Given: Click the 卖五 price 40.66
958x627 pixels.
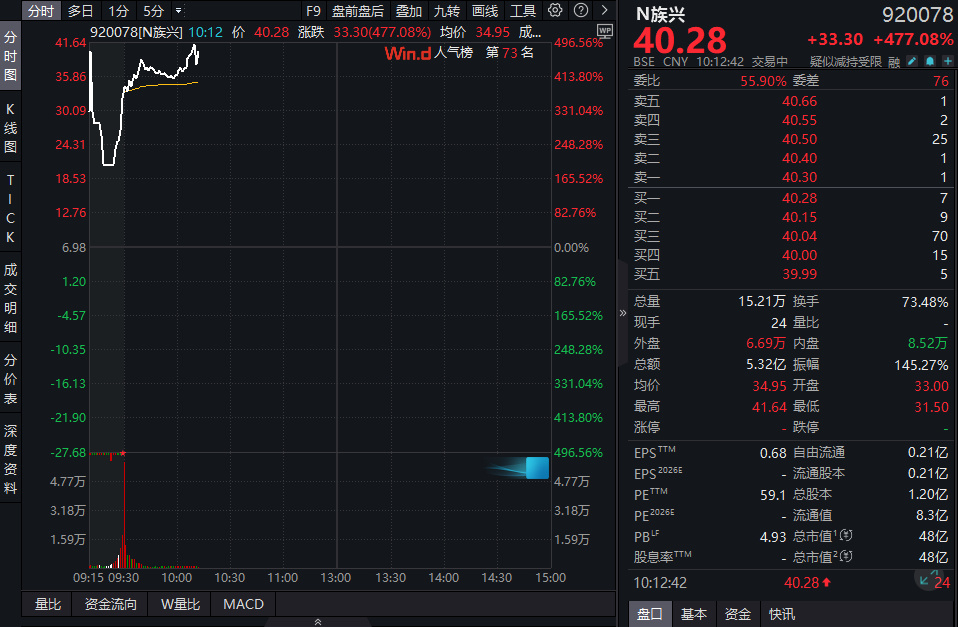Looking at the screenshot, I should [x=799, y=101].
